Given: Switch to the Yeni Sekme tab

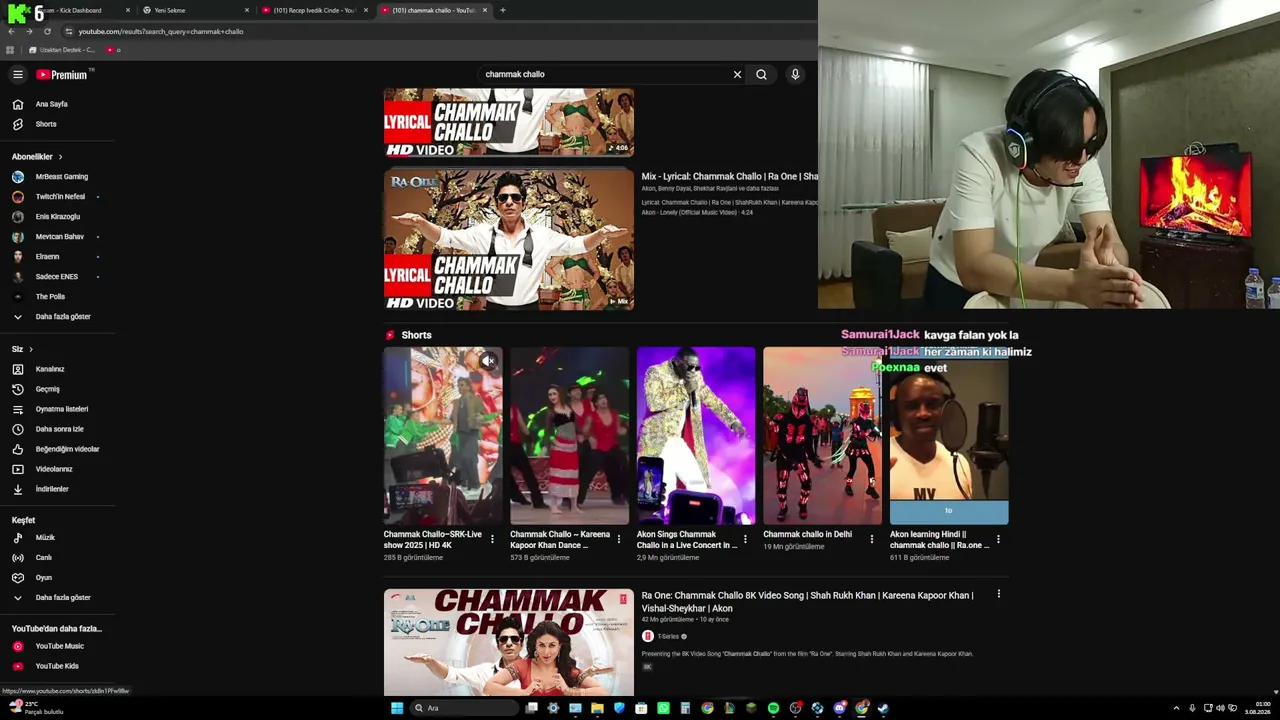Looking at the screenshot, I should coord(195,10).
